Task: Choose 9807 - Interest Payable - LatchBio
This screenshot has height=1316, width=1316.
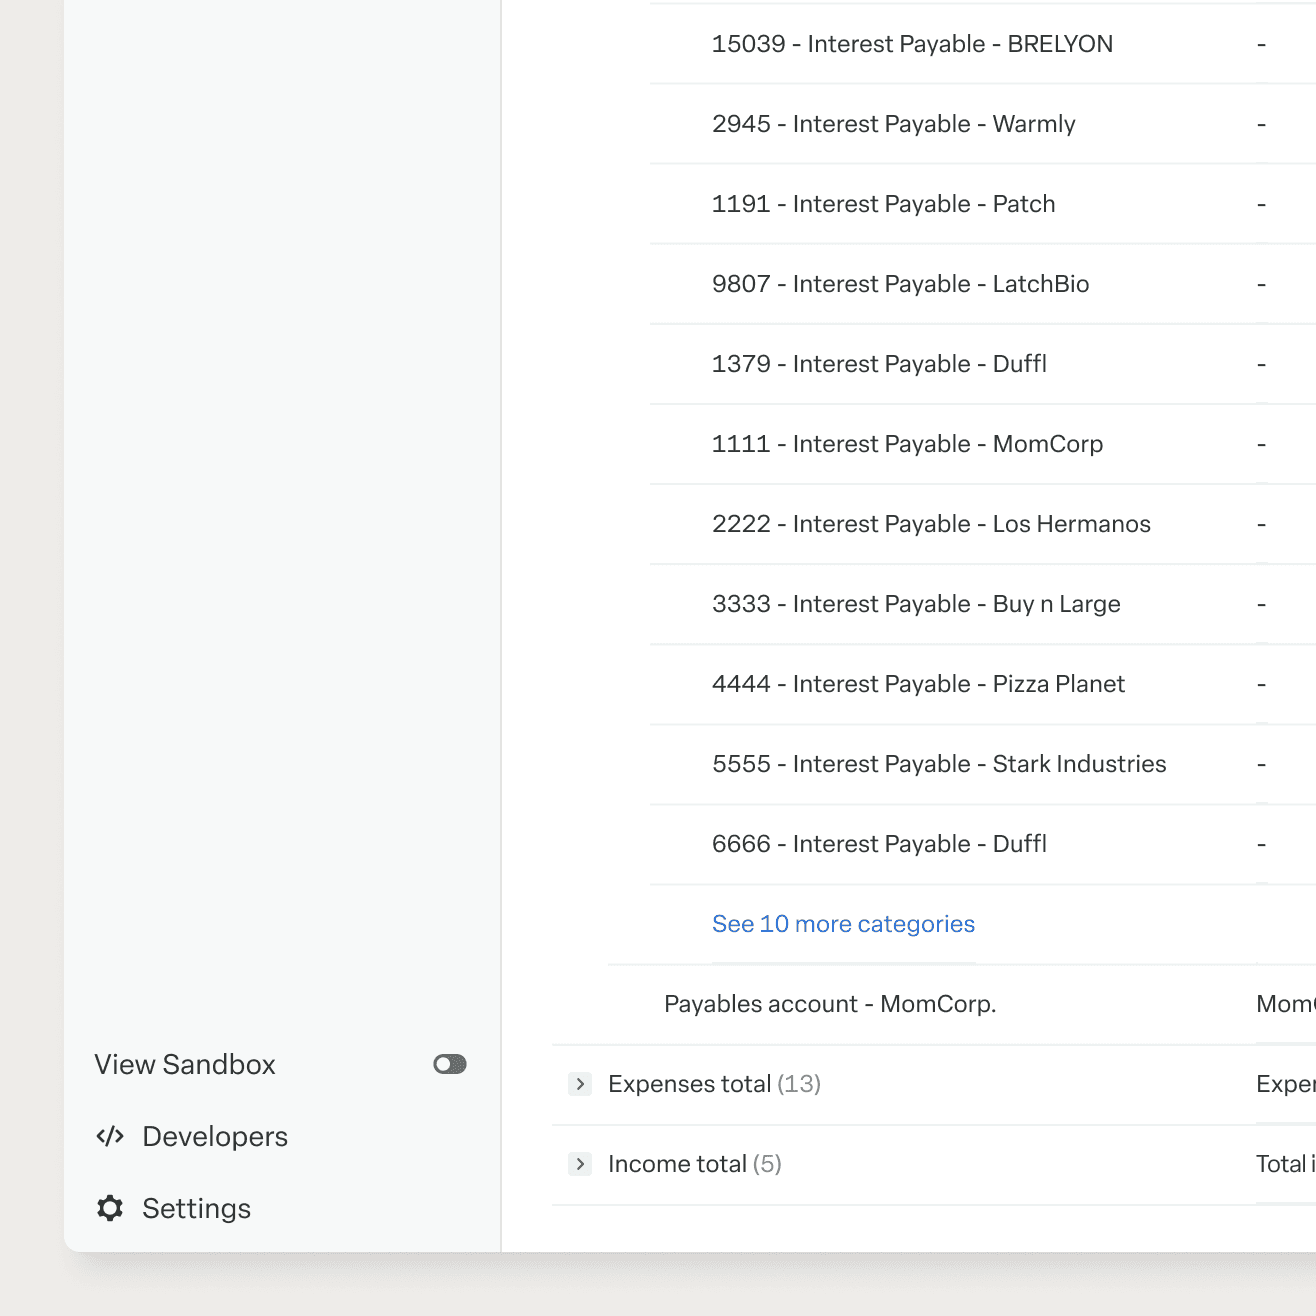Action: click(900, 284)
